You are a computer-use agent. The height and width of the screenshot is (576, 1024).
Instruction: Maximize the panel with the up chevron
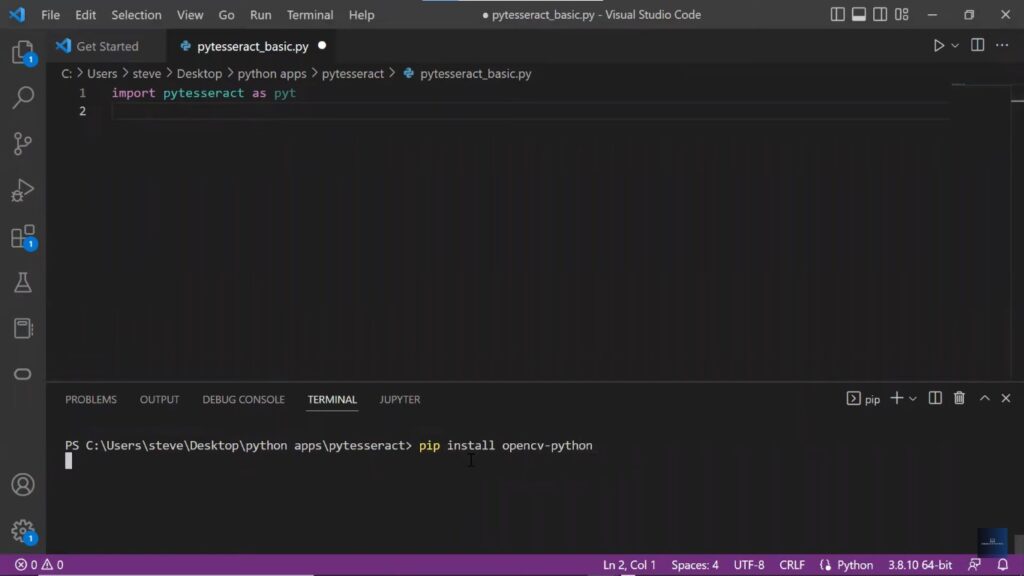pyautogui.click(x=984, y=398)
